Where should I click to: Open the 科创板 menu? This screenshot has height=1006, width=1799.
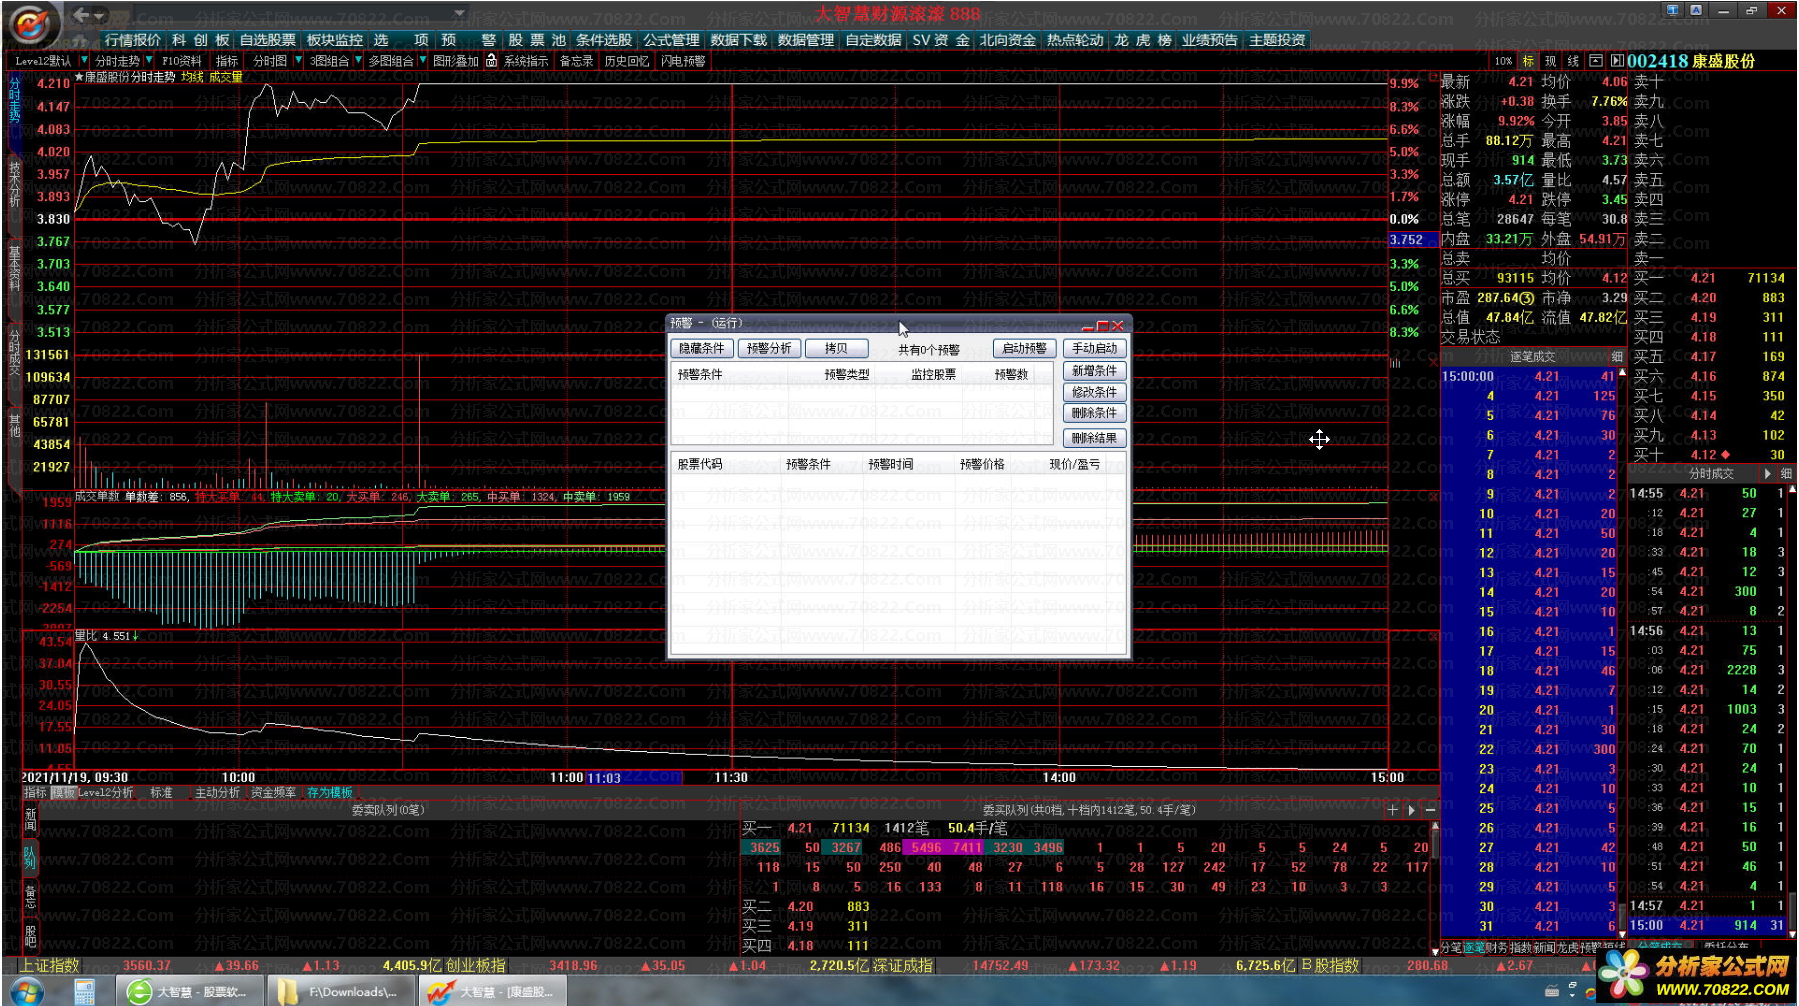tap(200, 40)
